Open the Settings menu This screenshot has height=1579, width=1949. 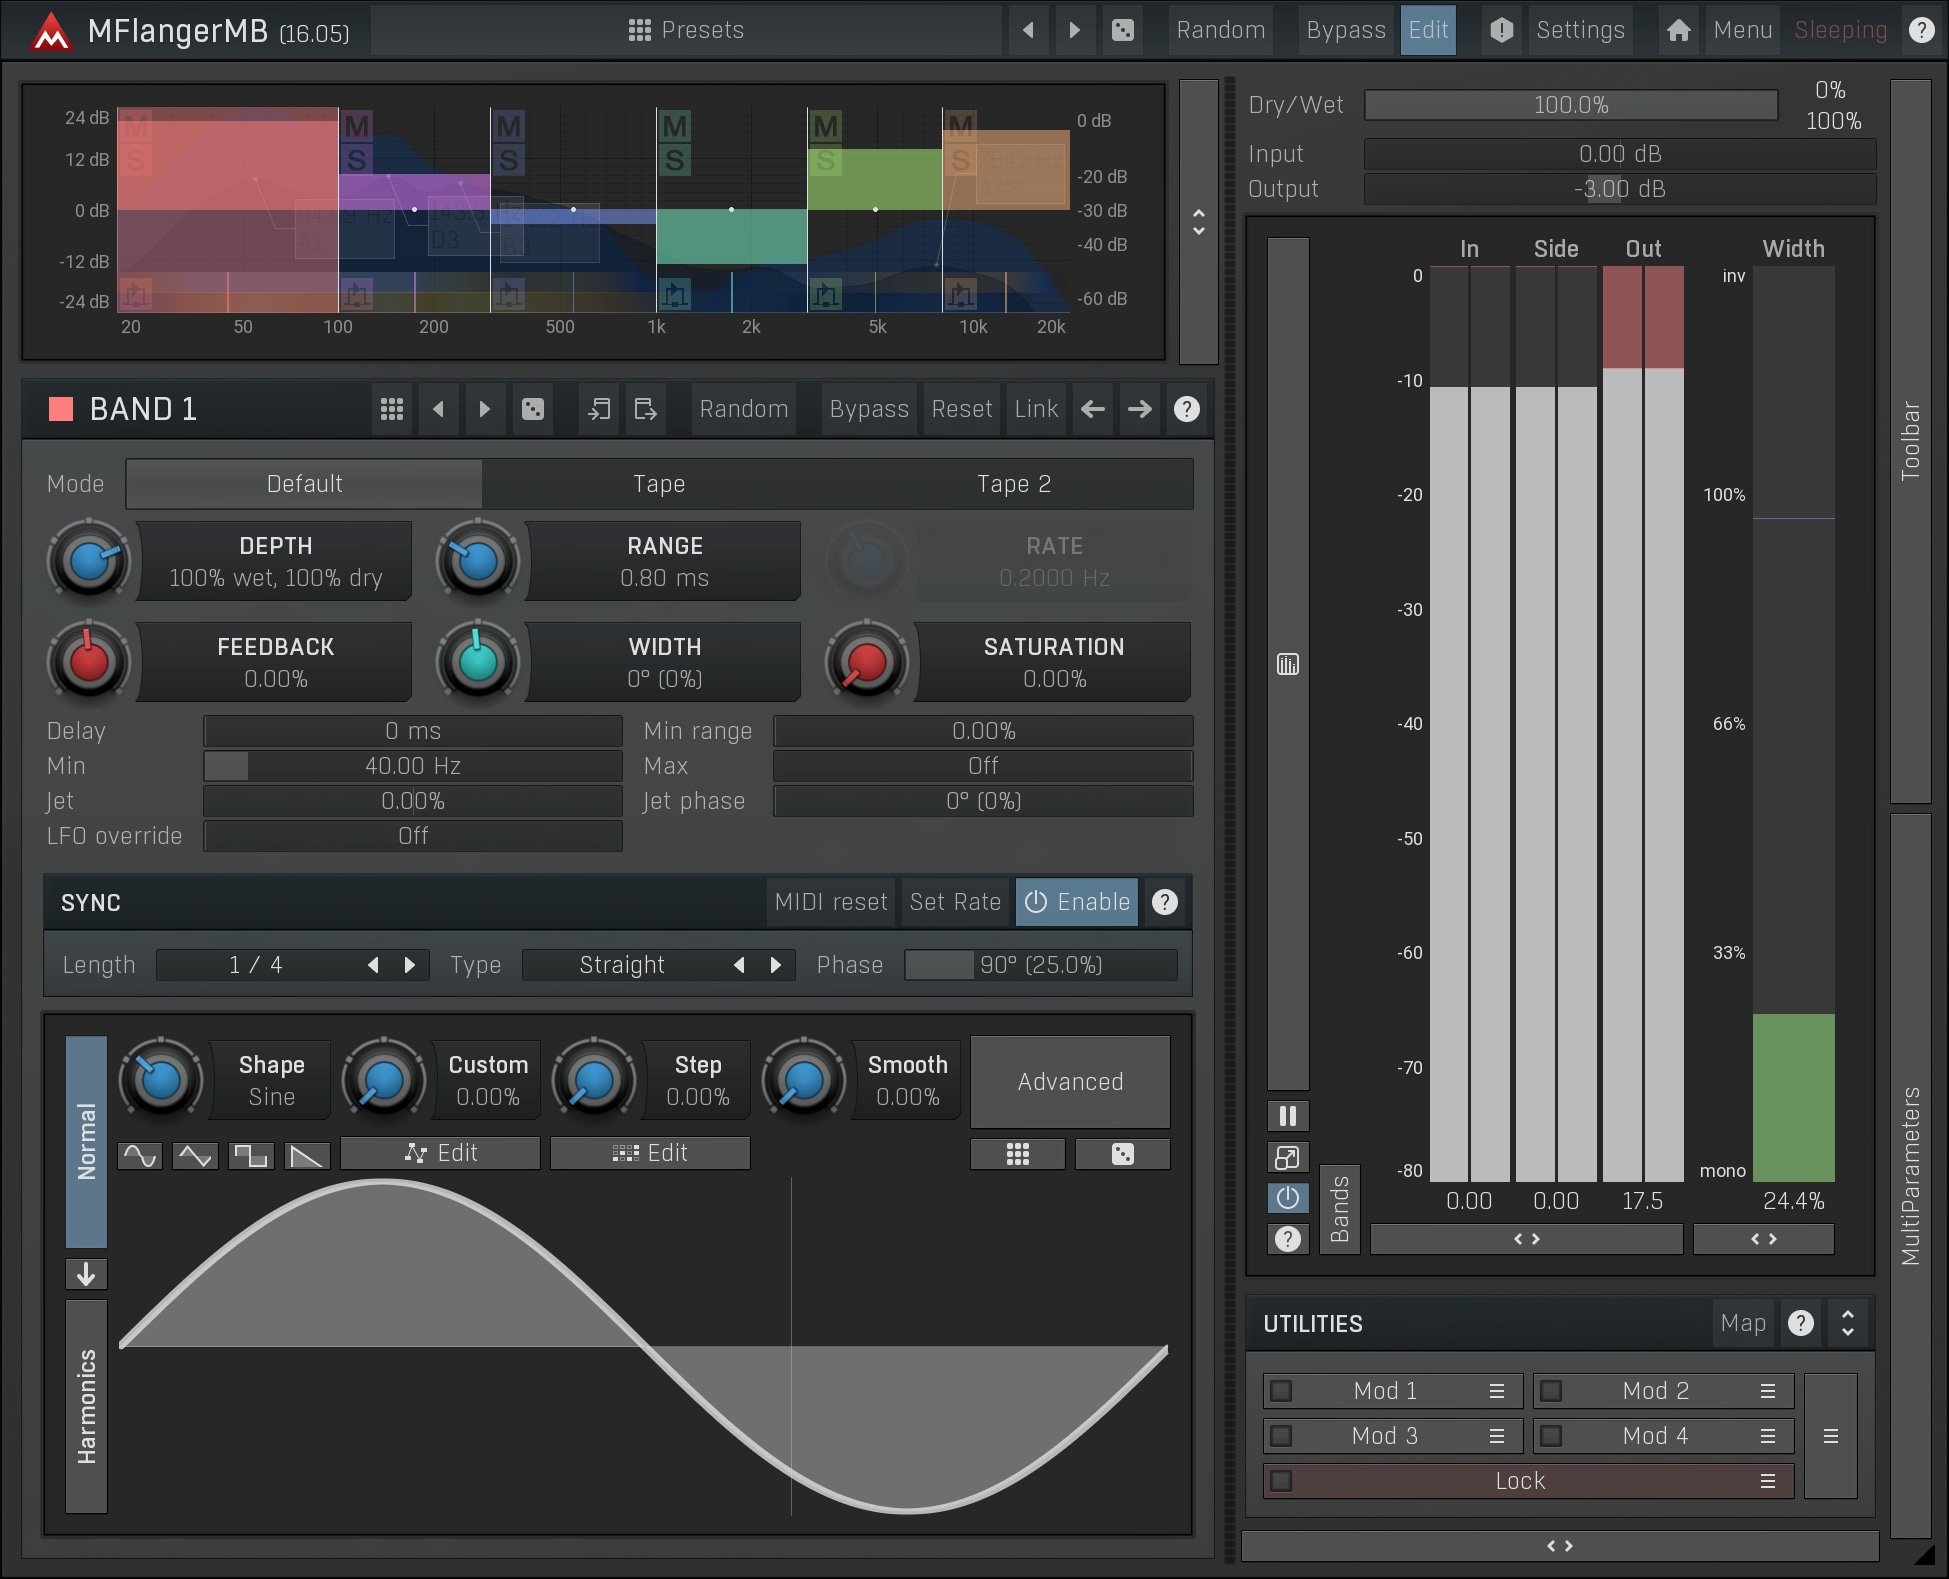coord(1580,30)
